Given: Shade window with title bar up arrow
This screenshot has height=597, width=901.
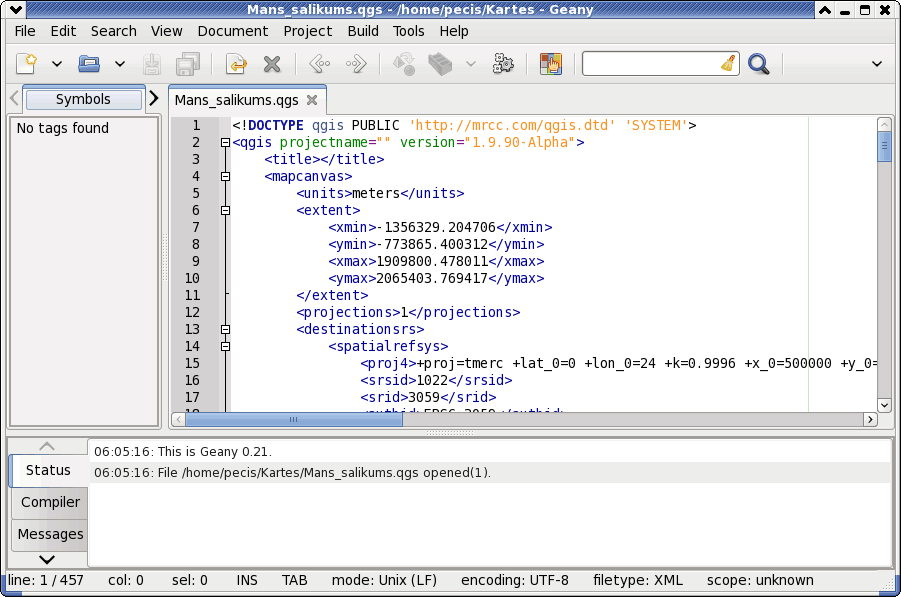Looking at the screenshot, I should pyautogui.click(x=825, y=10).
